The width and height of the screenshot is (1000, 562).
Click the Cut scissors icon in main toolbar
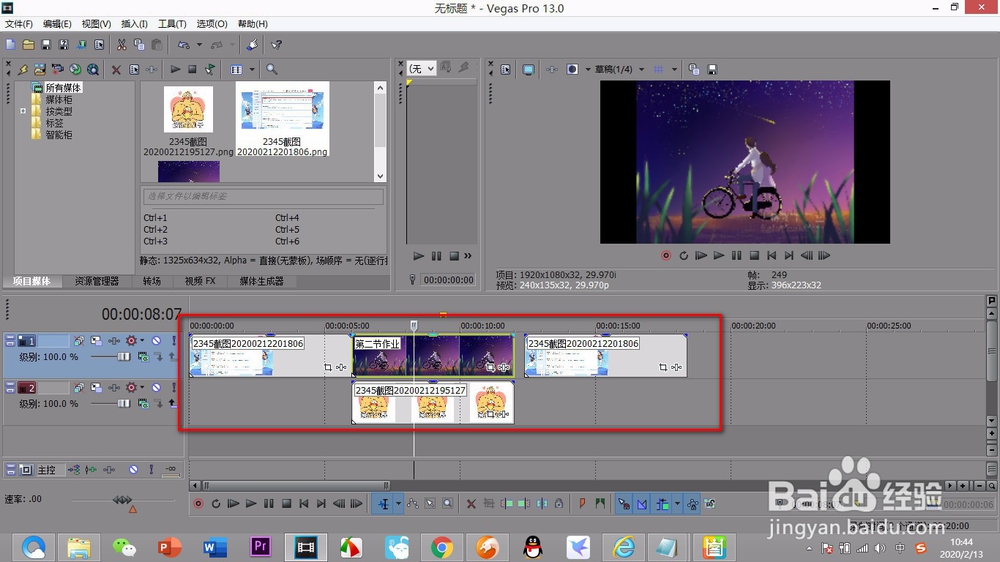point(121,45)
